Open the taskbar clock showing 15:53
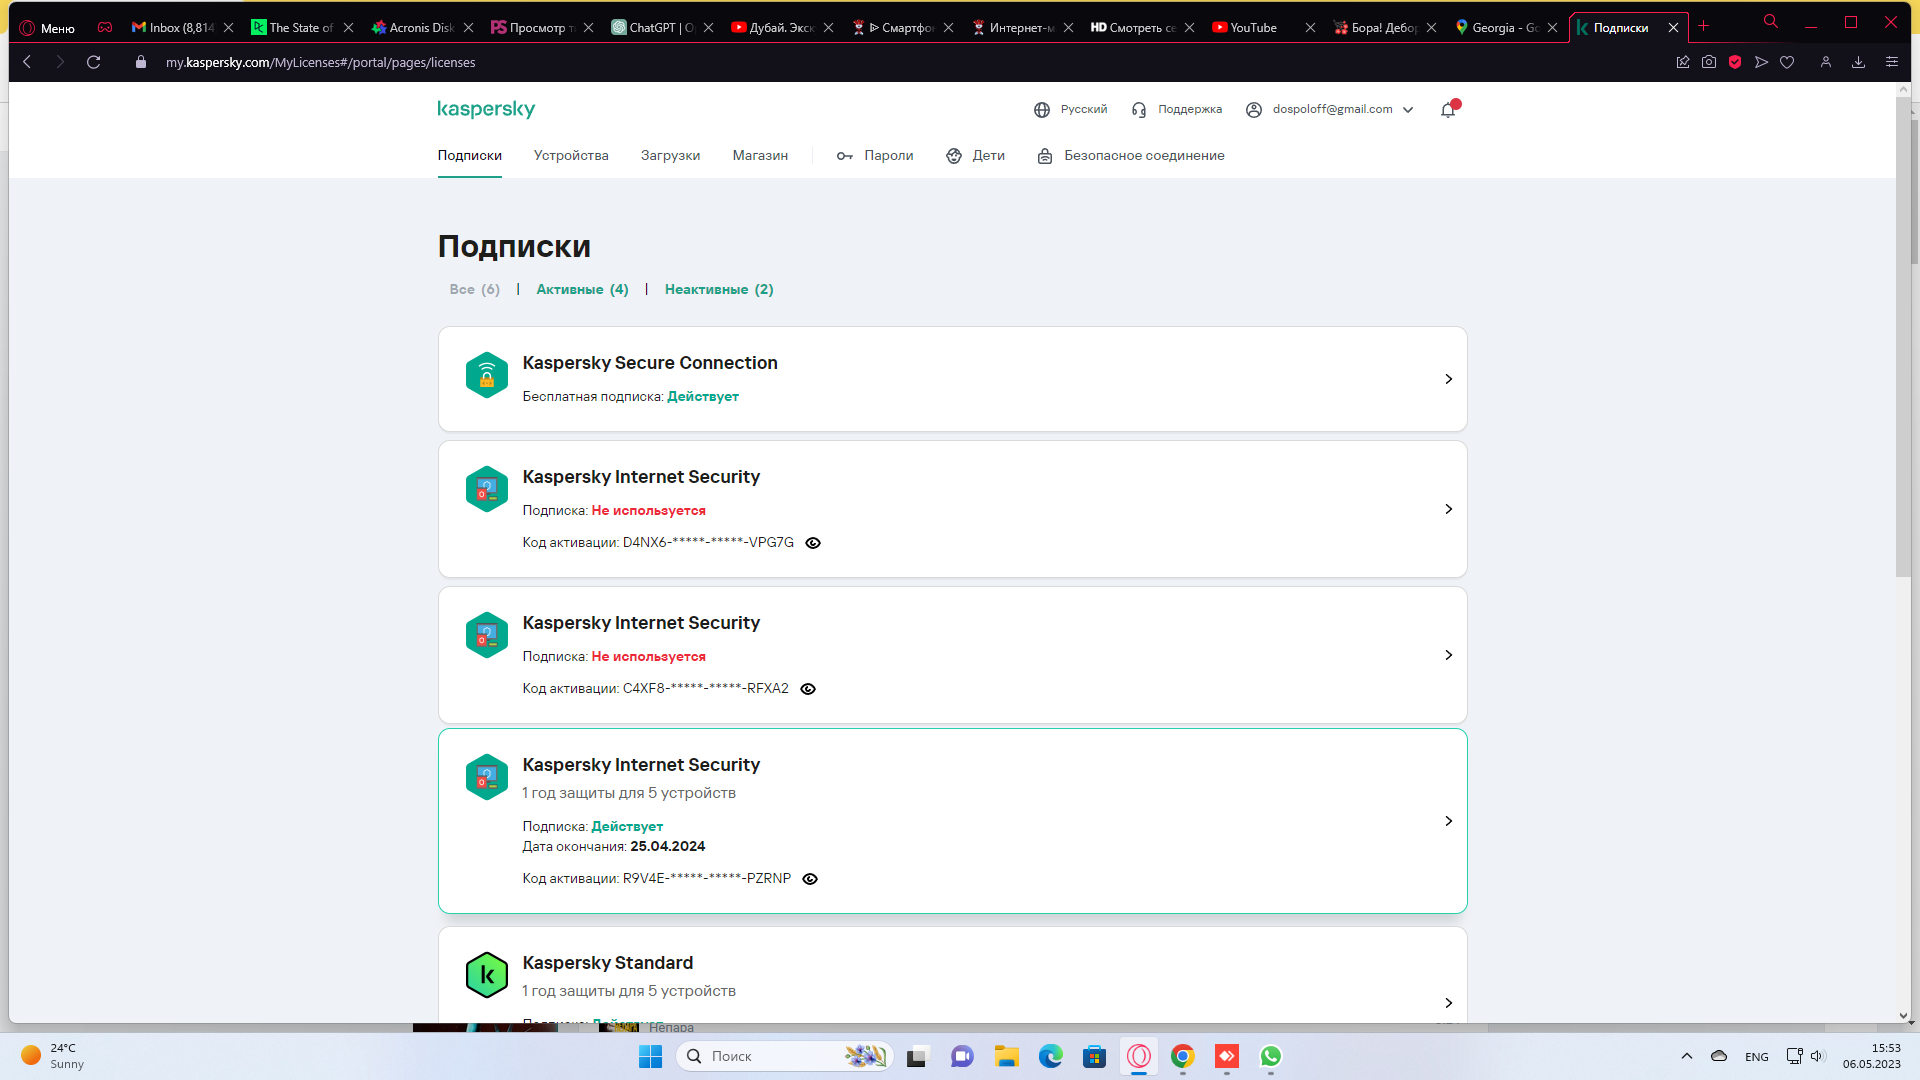Screen dimensions: 1920x1080 (x=1871, y=1056)
